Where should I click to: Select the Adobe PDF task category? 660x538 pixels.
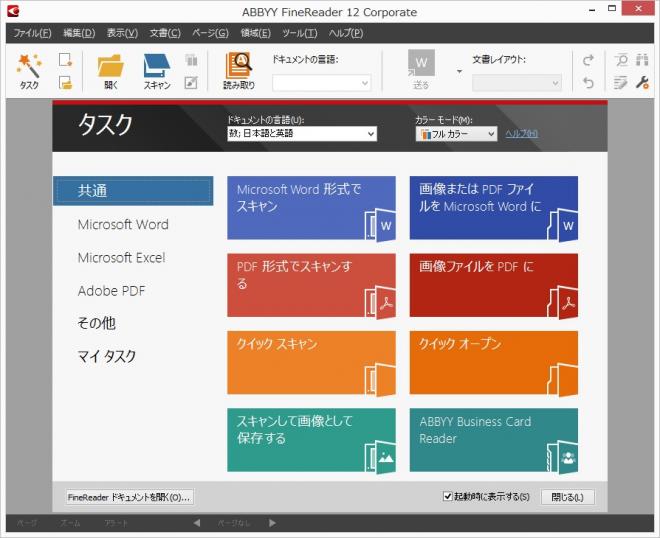(x=111, y=290)
